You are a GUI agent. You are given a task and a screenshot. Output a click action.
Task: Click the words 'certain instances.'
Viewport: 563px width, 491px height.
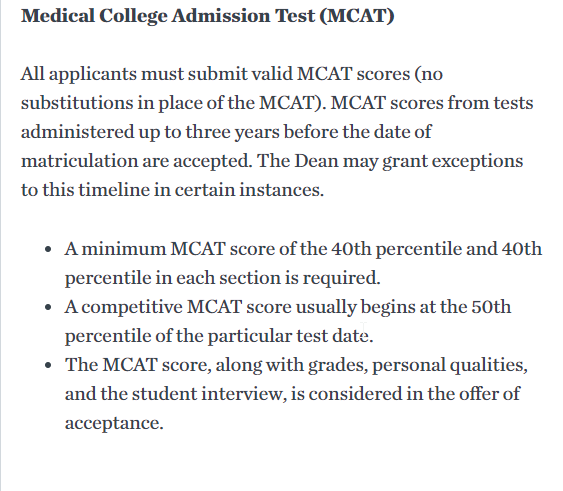249,190
